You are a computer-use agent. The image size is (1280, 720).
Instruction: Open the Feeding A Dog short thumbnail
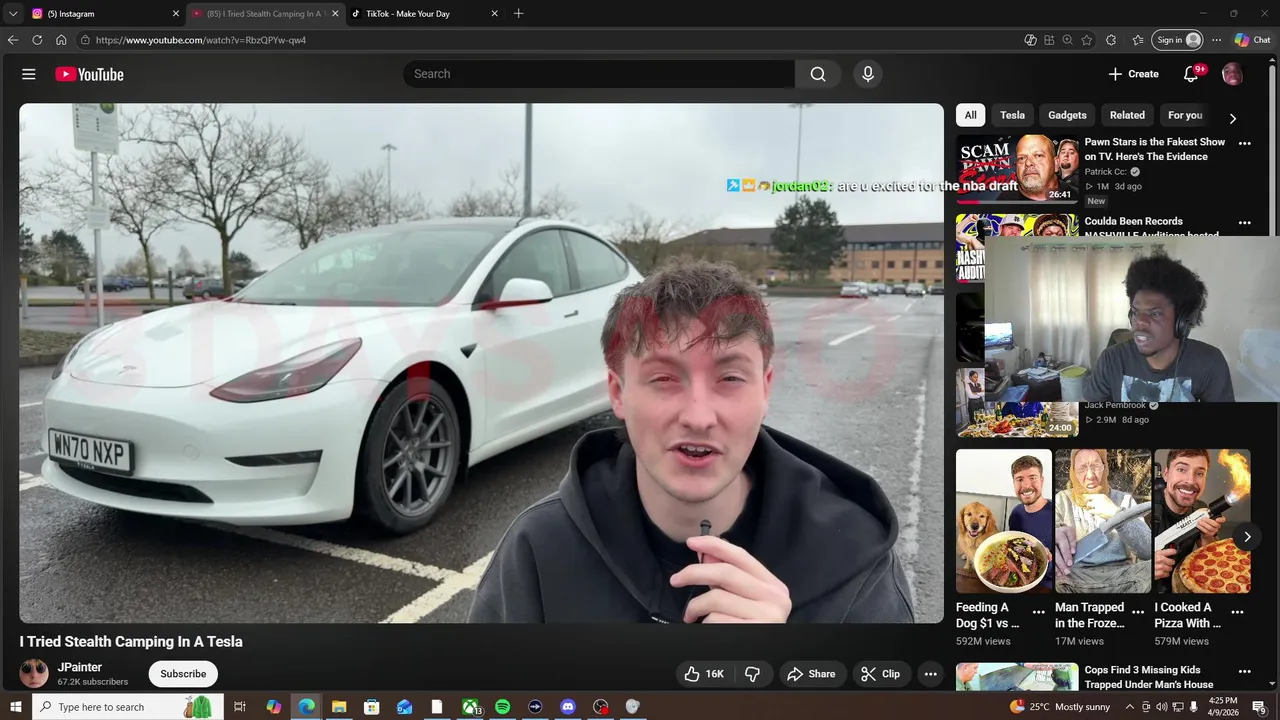click(1003, 521)
